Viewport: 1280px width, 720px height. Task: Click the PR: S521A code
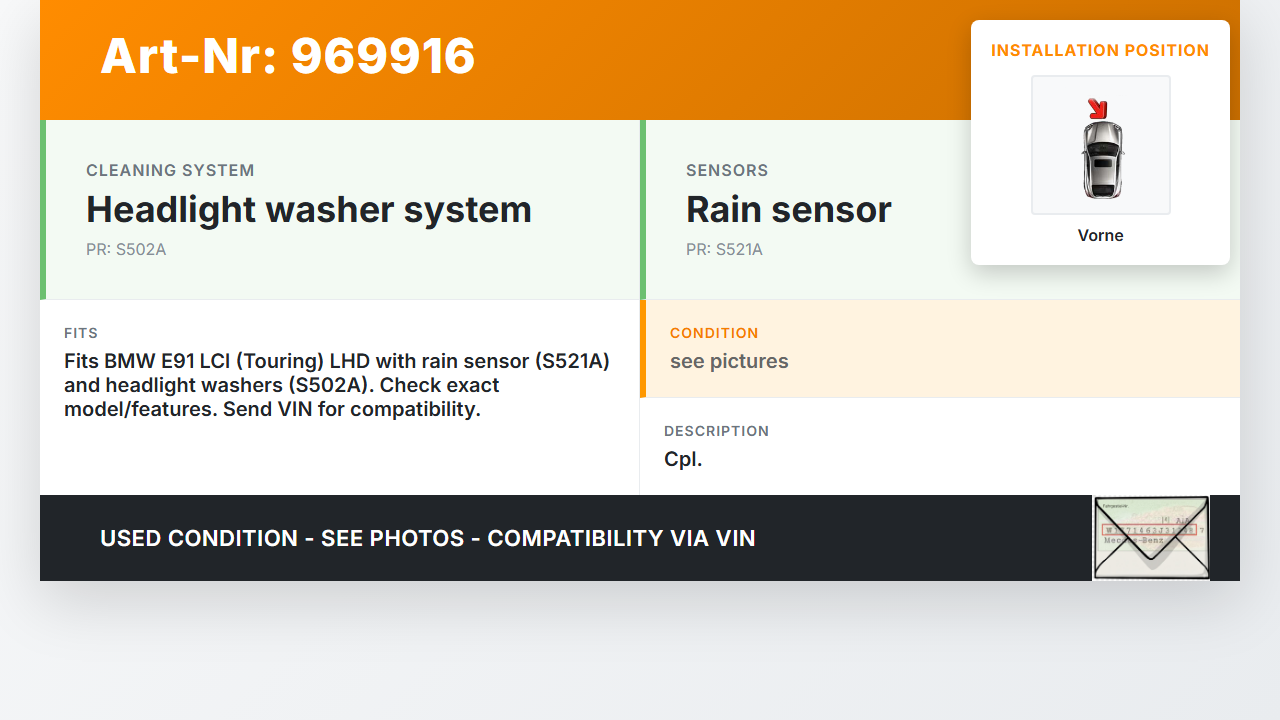724,250
